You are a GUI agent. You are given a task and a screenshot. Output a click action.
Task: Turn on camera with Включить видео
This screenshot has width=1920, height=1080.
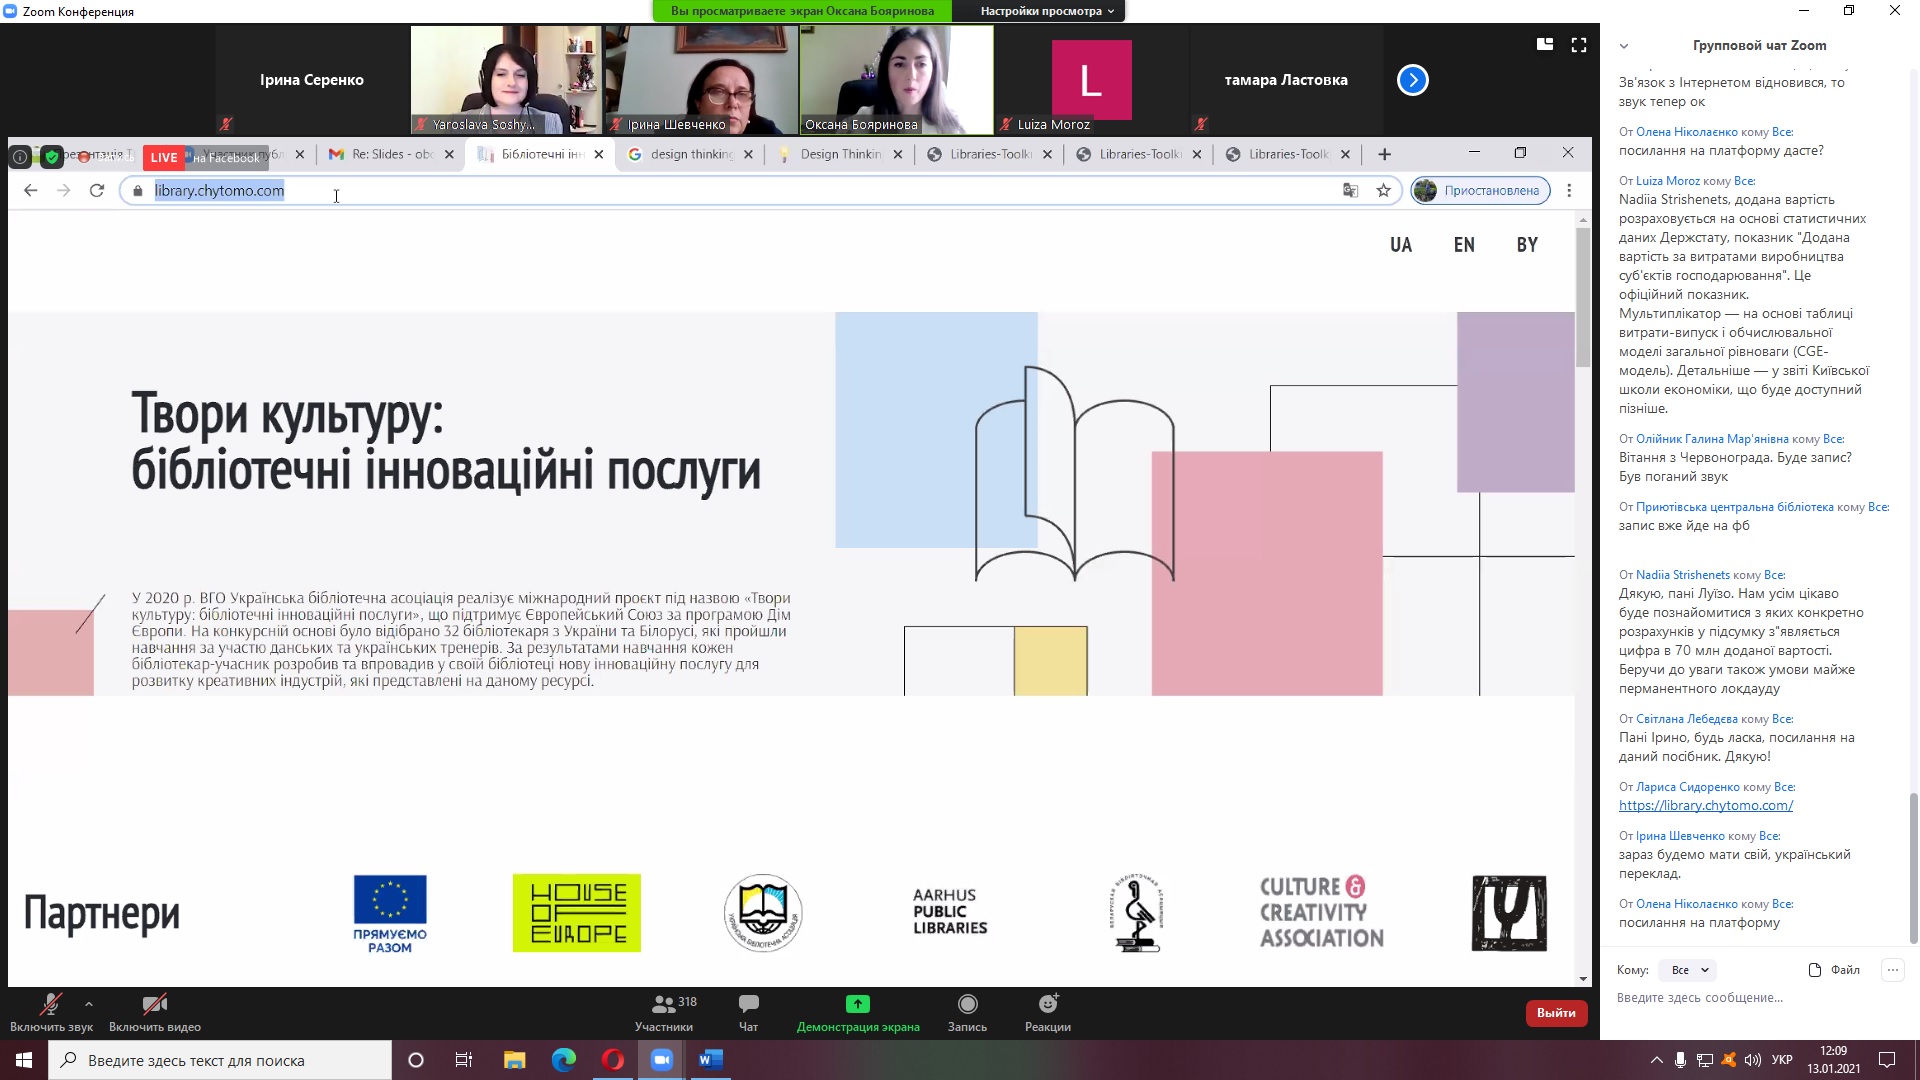[x=155, y=1012]
